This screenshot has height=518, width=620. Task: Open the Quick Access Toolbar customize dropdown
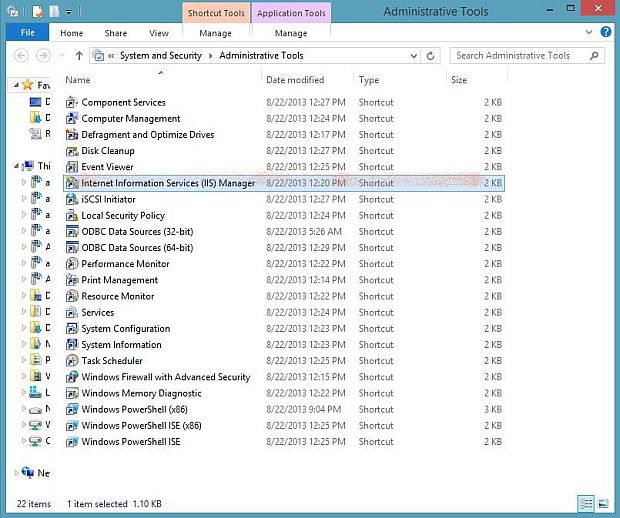pyautogui.click(x=69, y=12)
